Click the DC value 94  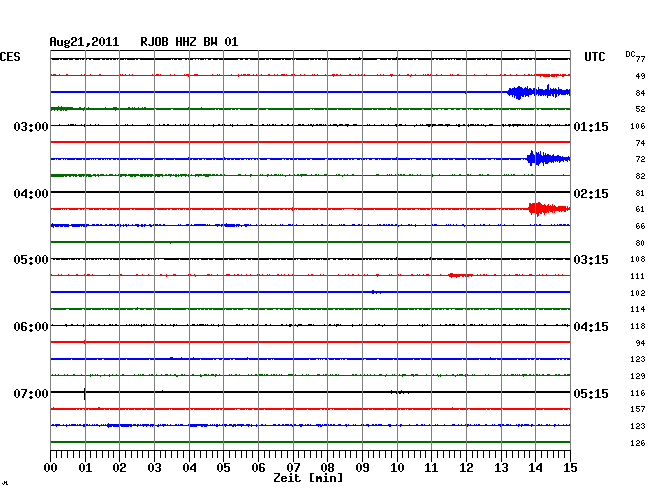click(x=640, y=343)
